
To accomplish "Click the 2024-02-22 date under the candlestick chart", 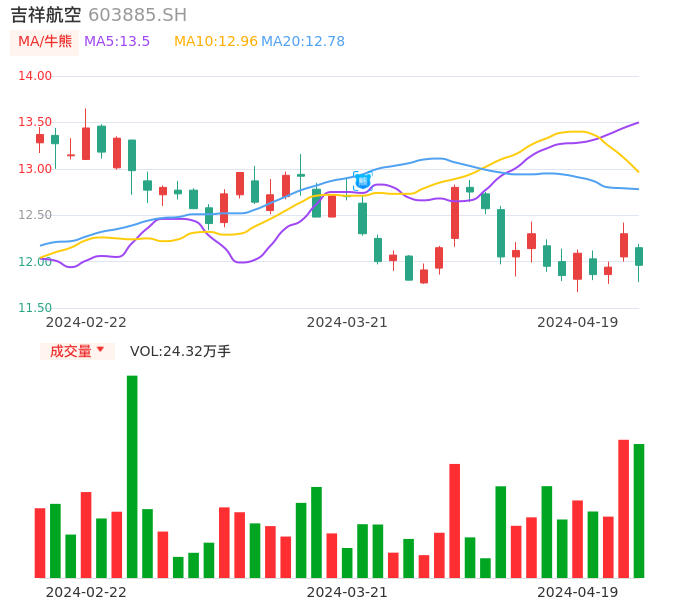I will pyautogui.click(x=86, y=322).
